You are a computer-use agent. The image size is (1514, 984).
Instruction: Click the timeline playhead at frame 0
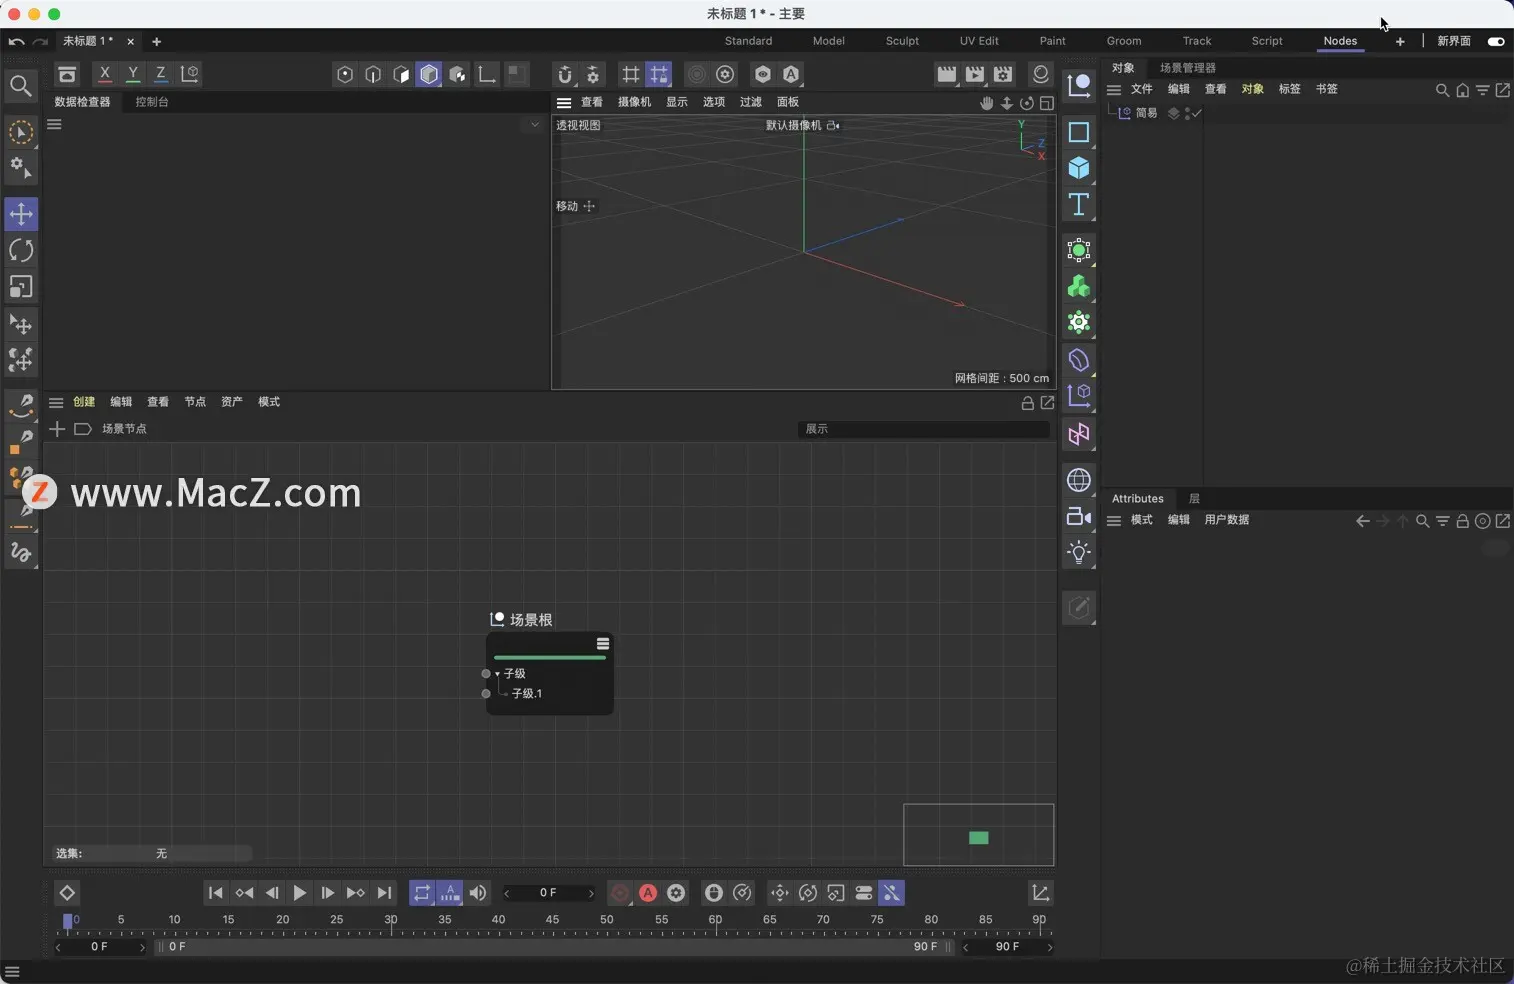(68, 921)
